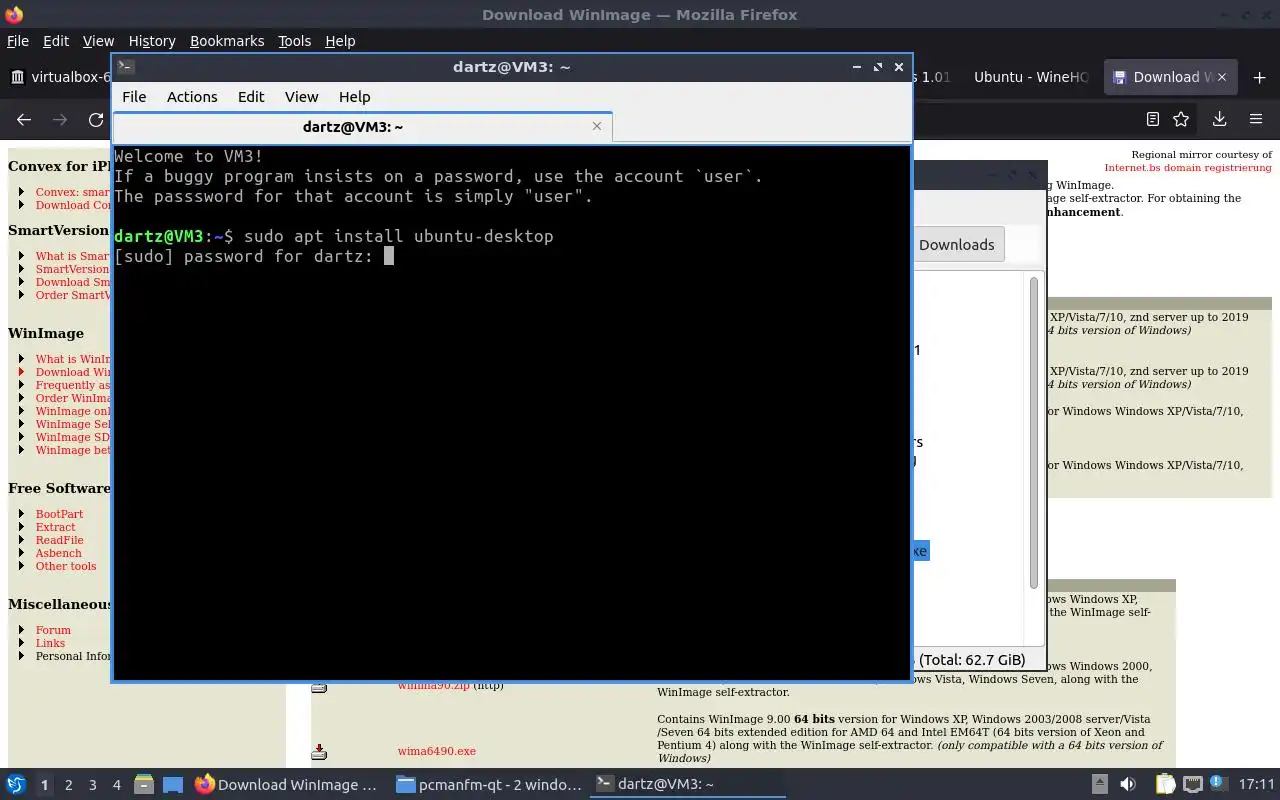Image resolution: width=1280 pixels, height=800 pixels.
Task: Click the terminal password prompt cursor
Action: (x=389, y=256)
